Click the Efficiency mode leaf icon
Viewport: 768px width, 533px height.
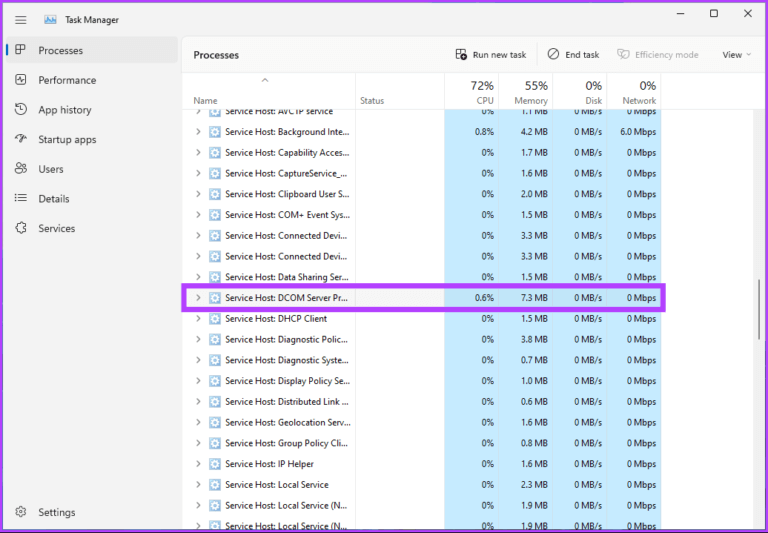(x=623, y=54)
